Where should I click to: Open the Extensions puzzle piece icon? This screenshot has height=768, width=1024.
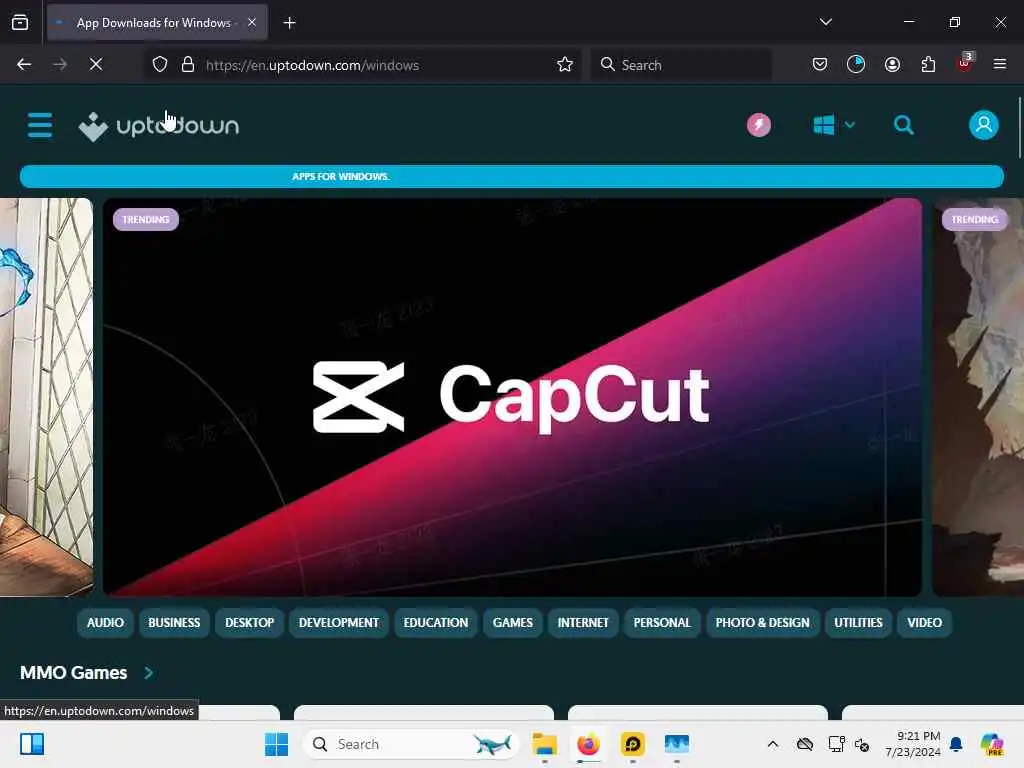[x=928, y=64]
